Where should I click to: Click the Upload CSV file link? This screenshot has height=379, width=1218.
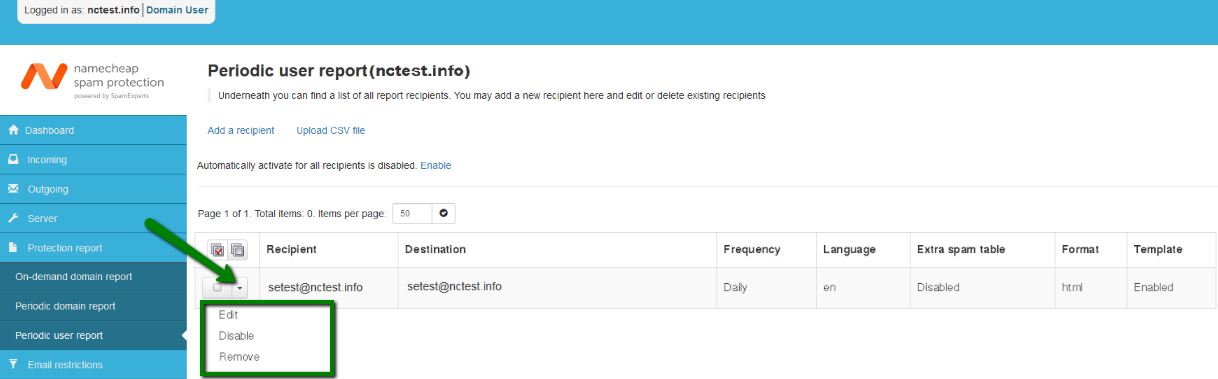click(331, 131)
